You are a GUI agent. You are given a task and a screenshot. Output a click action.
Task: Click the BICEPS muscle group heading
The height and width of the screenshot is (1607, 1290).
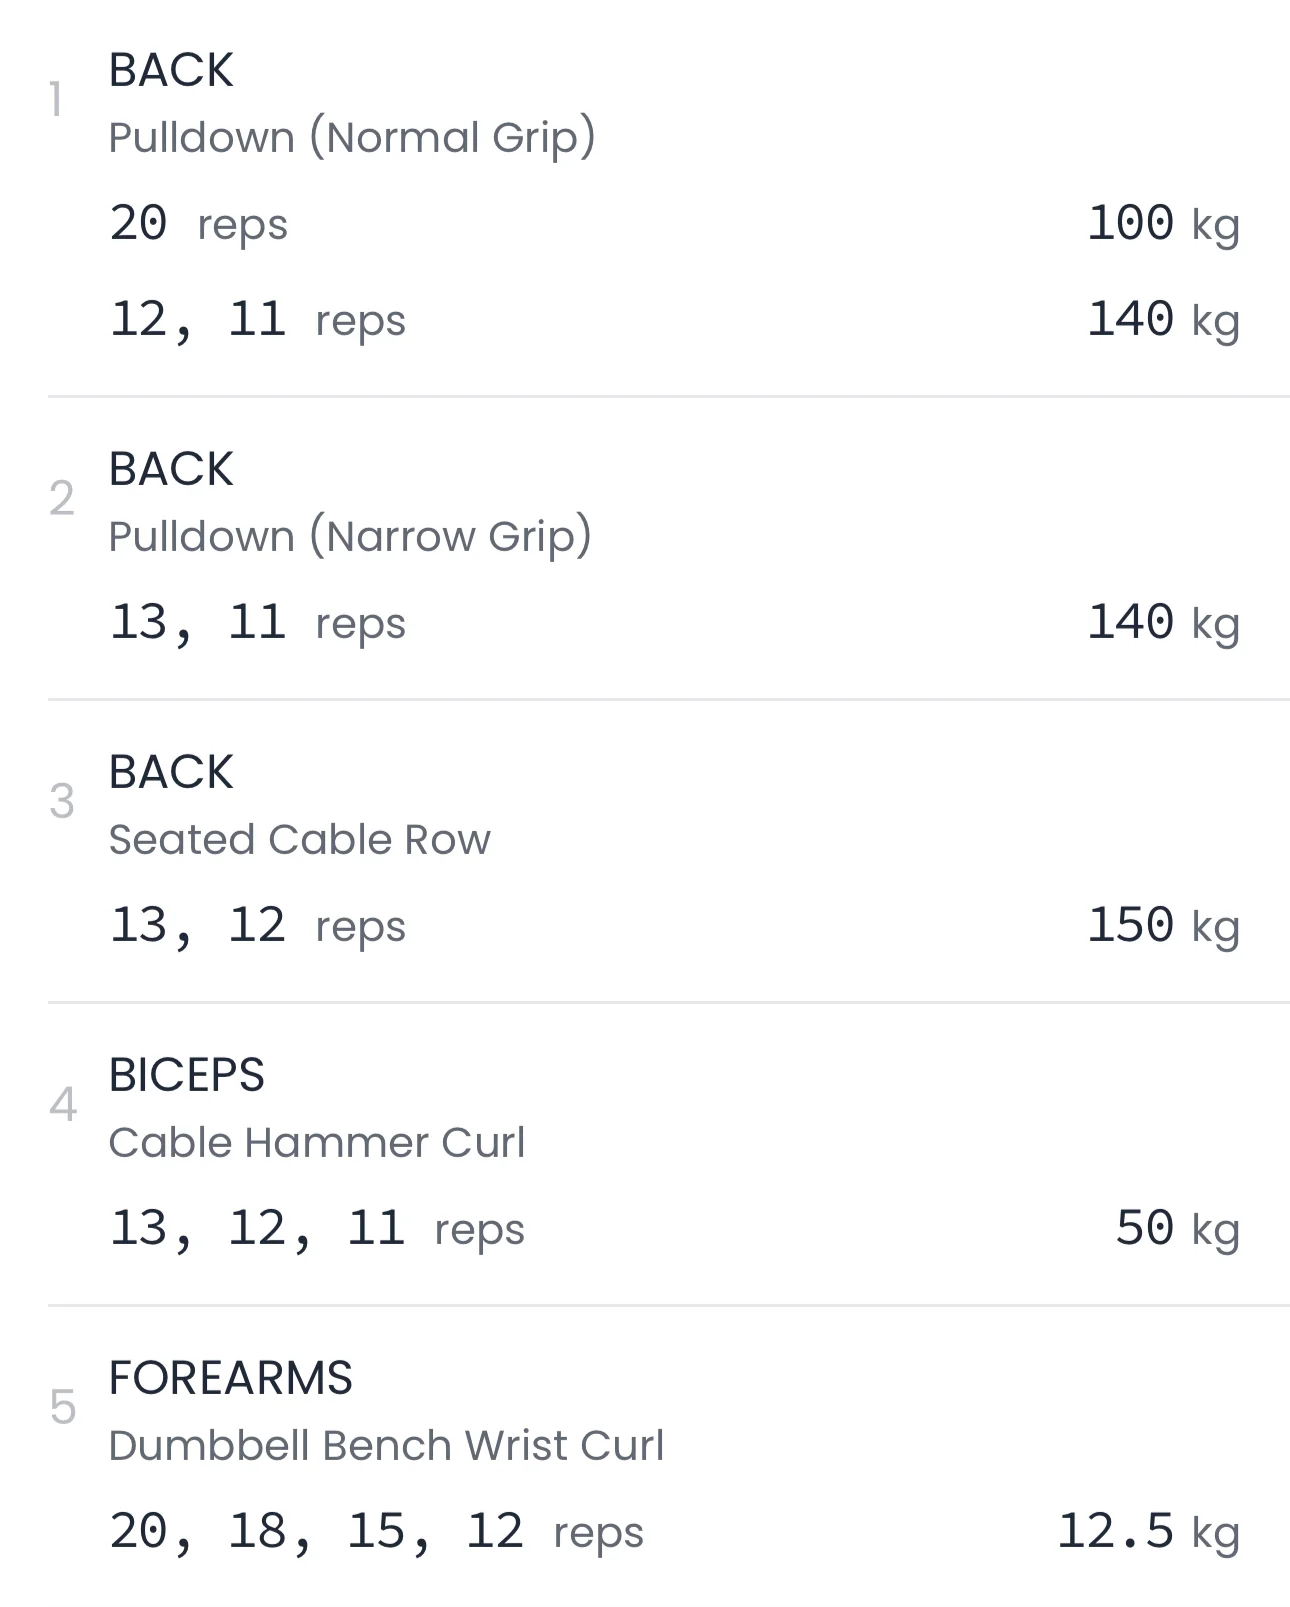coord(186,1075)
